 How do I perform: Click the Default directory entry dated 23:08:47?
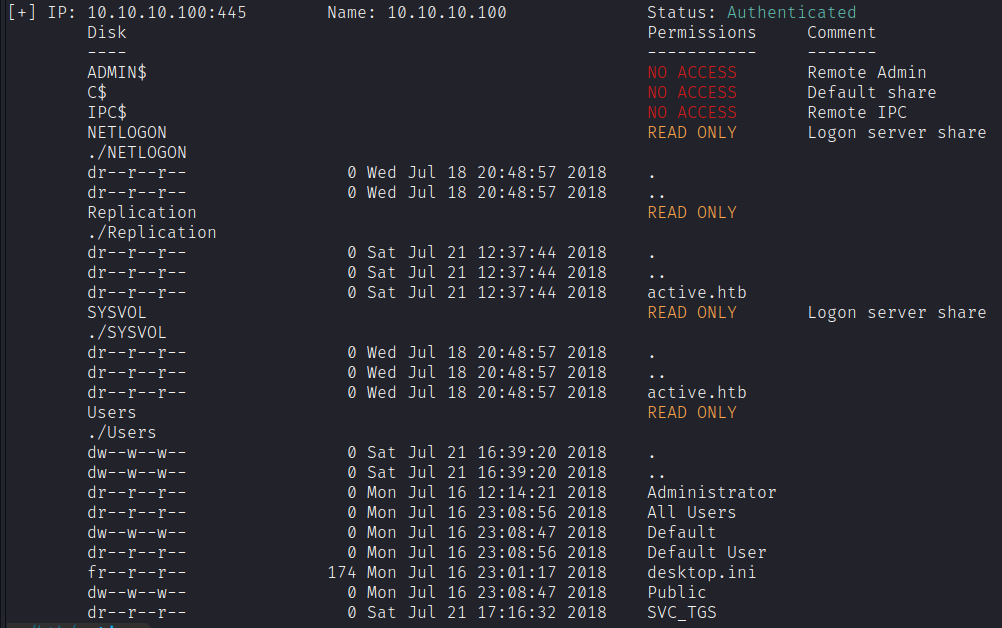click(682, 532)
